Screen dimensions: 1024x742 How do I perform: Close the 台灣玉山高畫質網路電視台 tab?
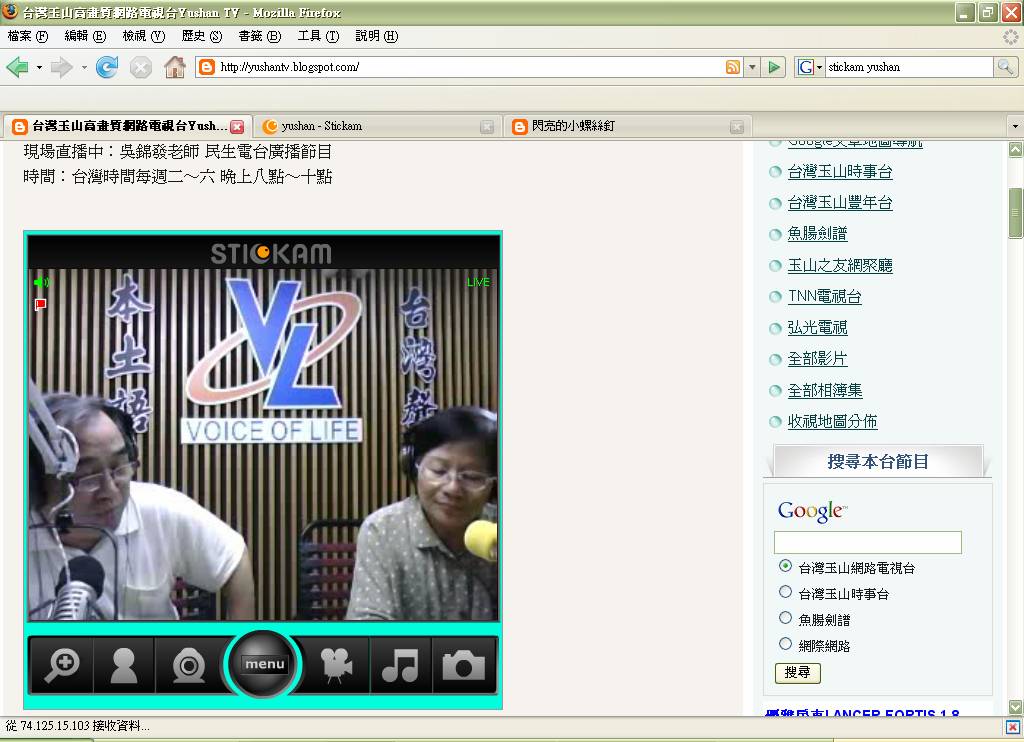click(x=237, y=127)
